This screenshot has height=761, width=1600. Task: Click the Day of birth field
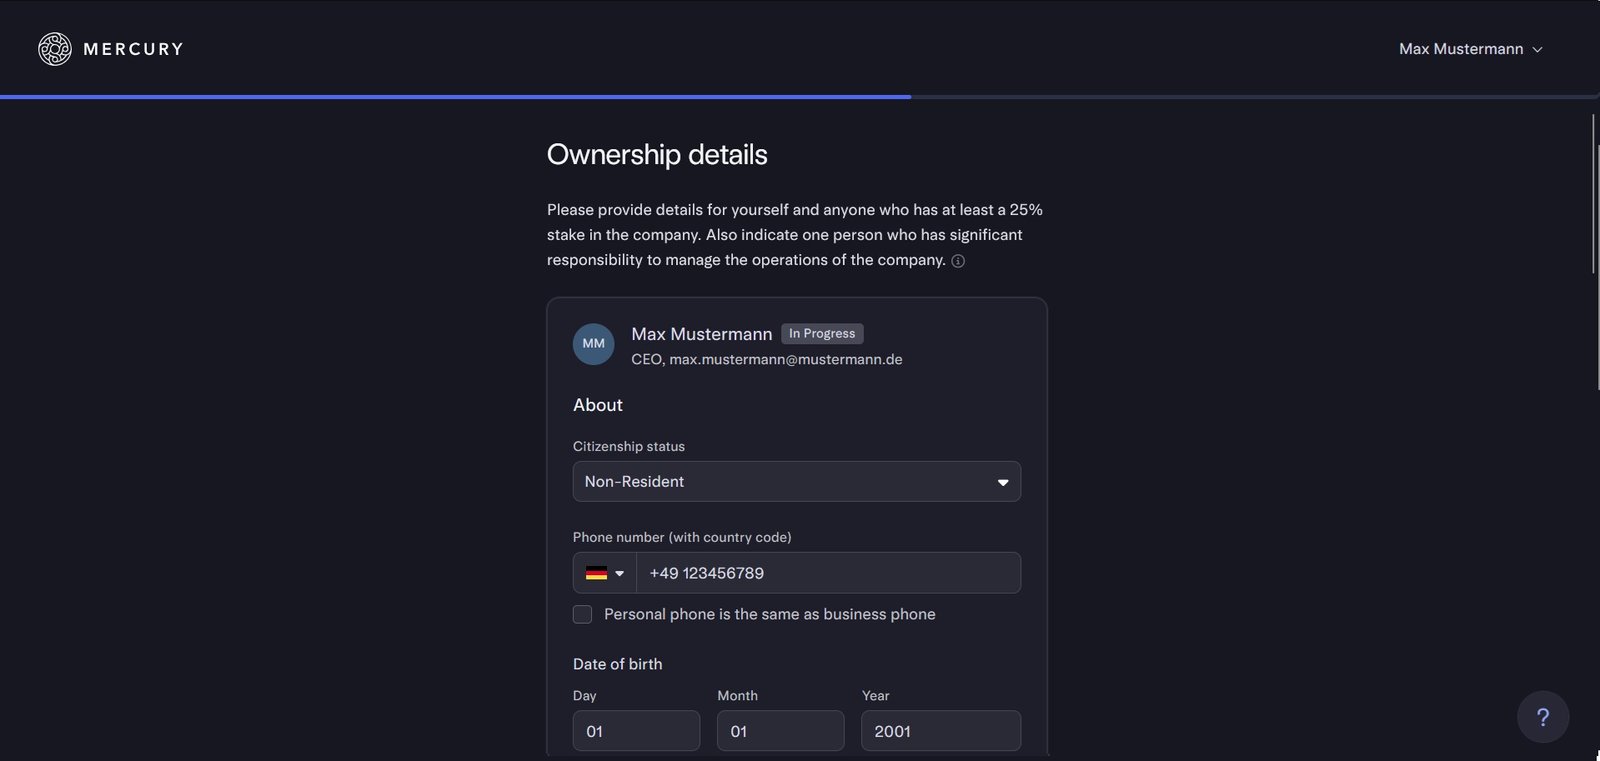(x=636, y=731)
